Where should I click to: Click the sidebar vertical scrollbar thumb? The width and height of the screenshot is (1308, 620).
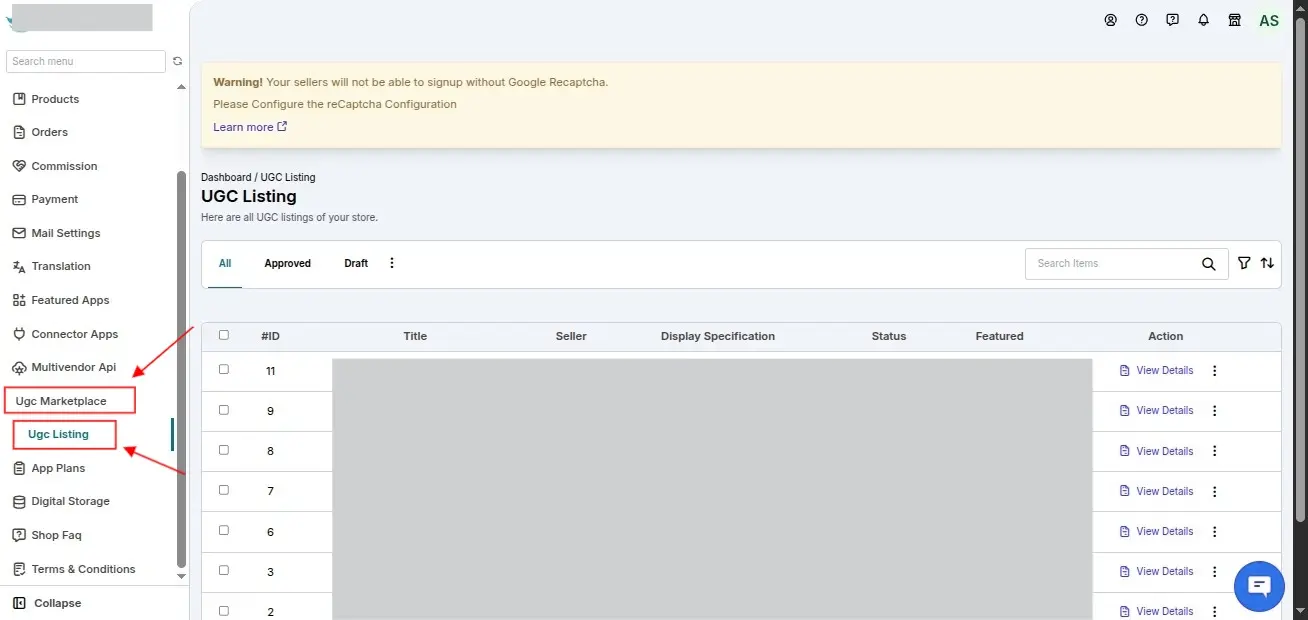point(181,368)
